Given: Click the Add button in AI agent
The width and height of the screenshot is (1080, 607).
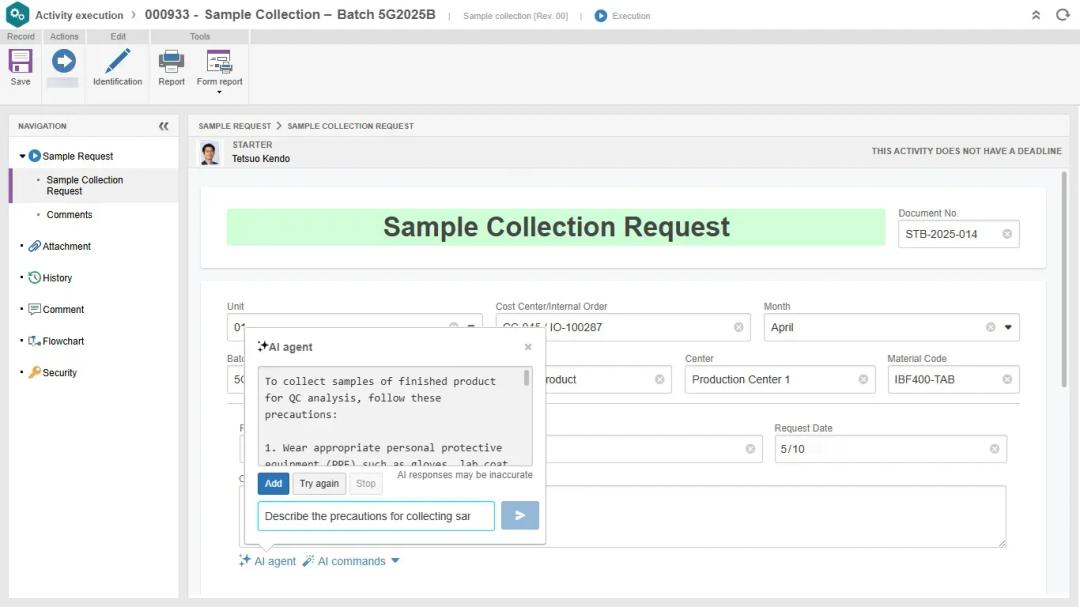Looking at the screenshot, I should (273, 484).
